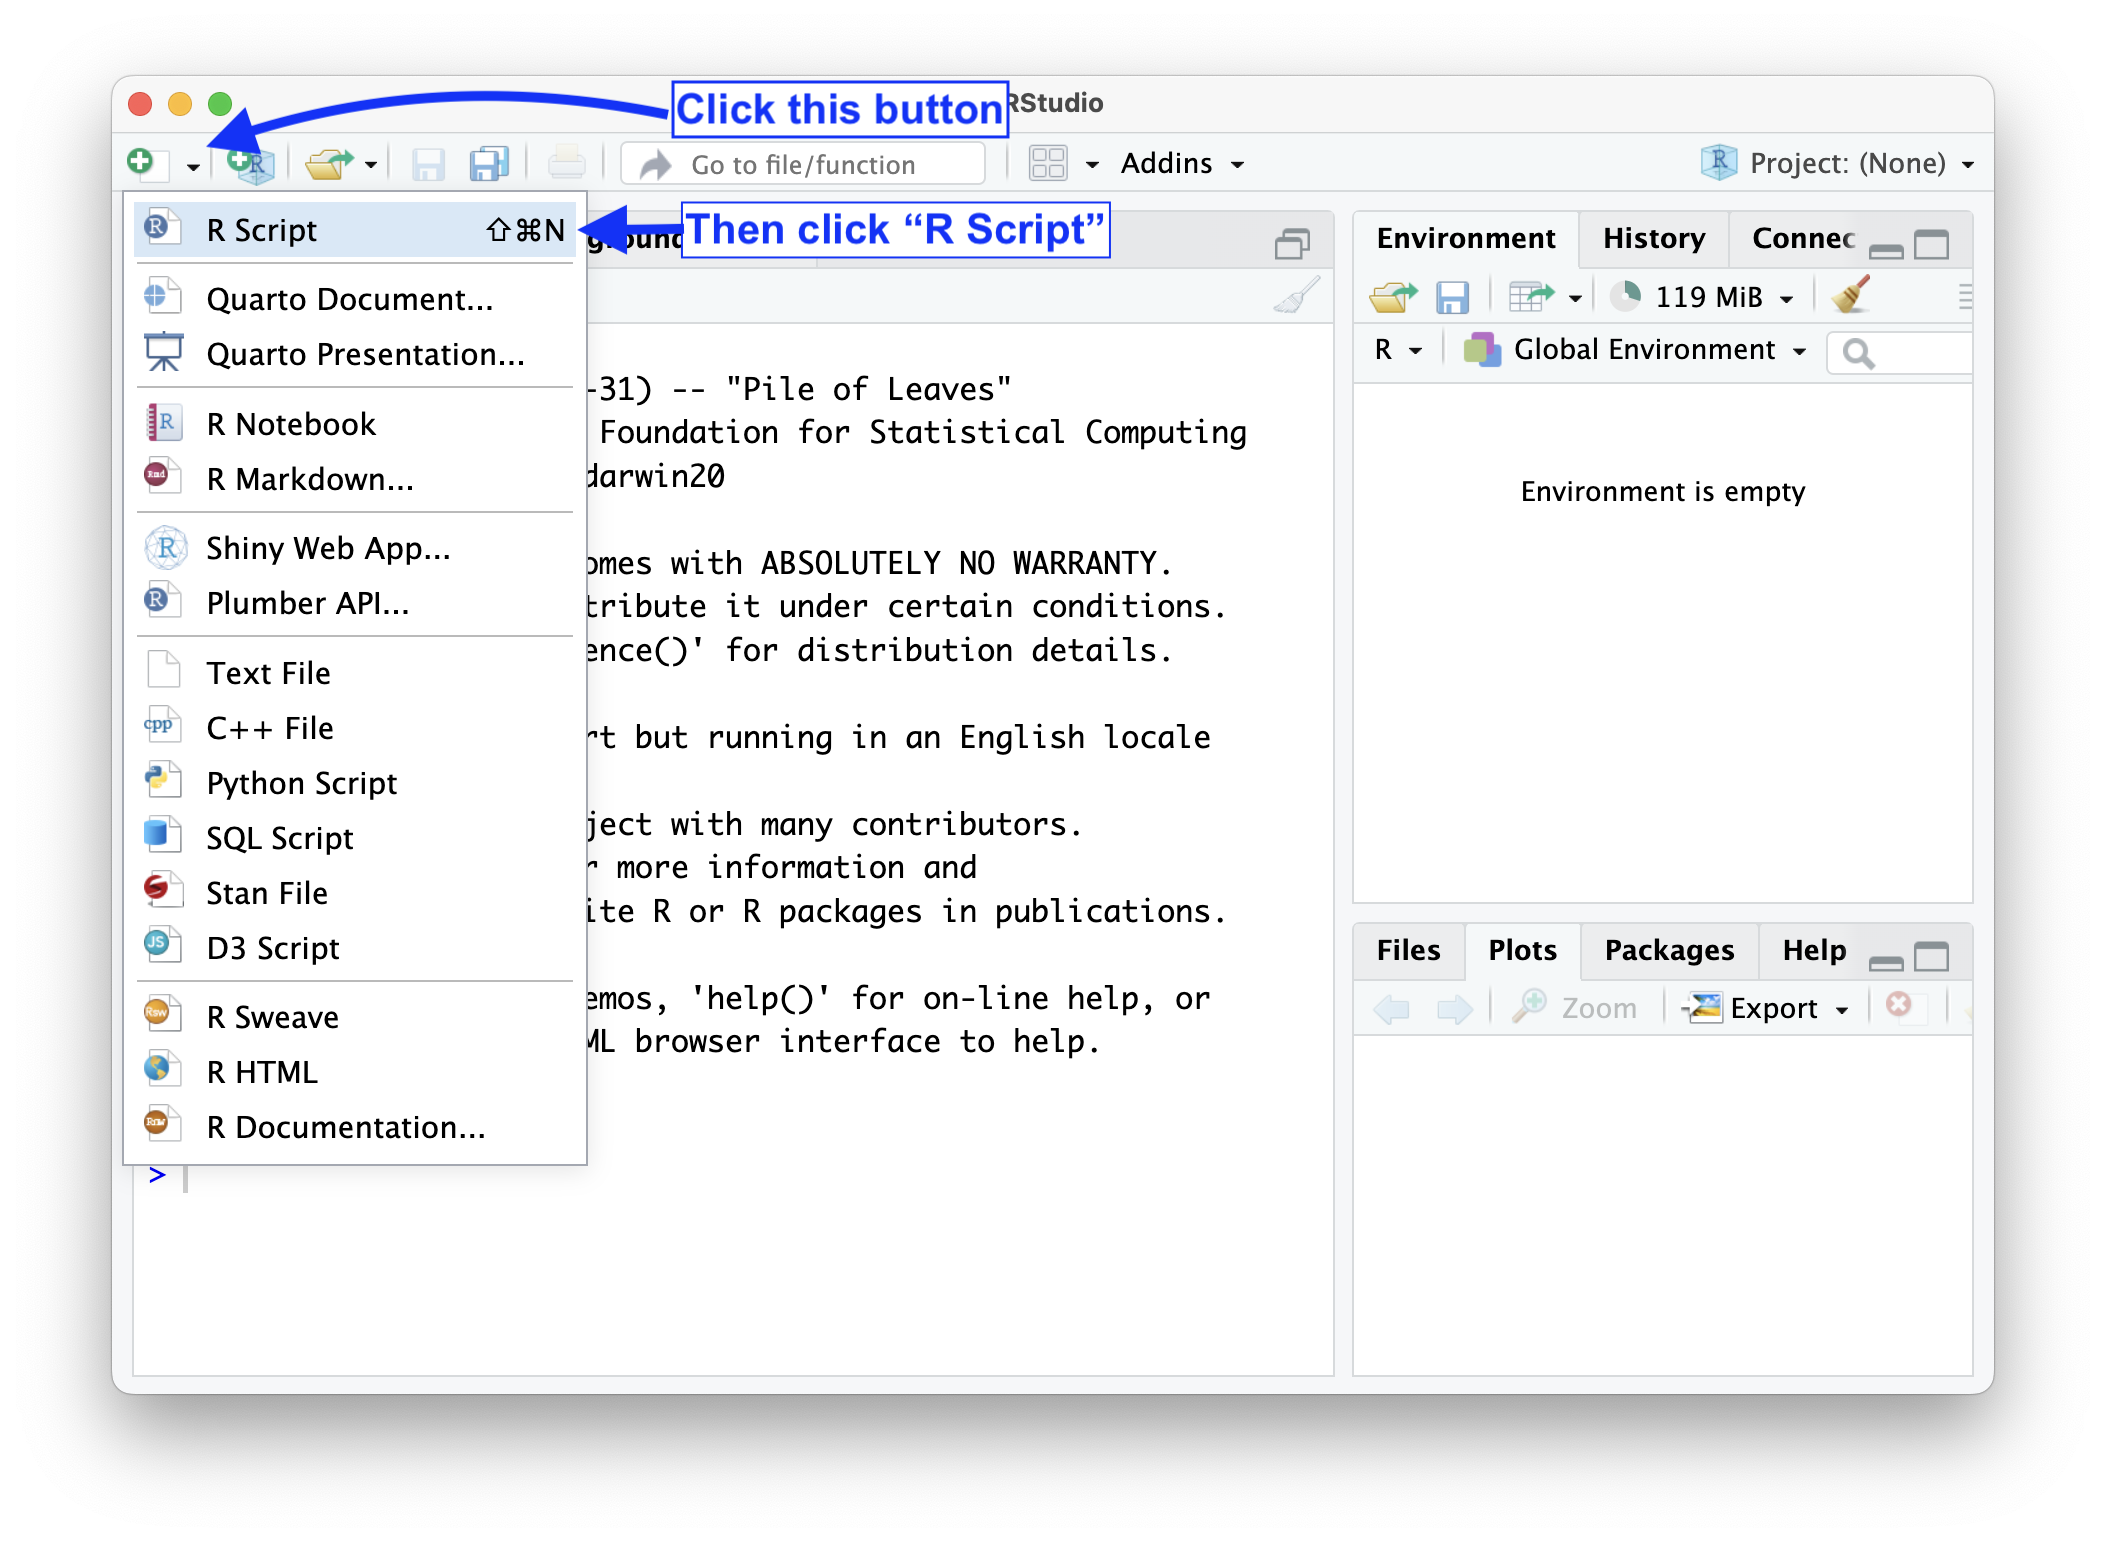Screen dimensions: 2106x1542
Task: Delete the current plot with the red X
Action: point(1898,1006)
